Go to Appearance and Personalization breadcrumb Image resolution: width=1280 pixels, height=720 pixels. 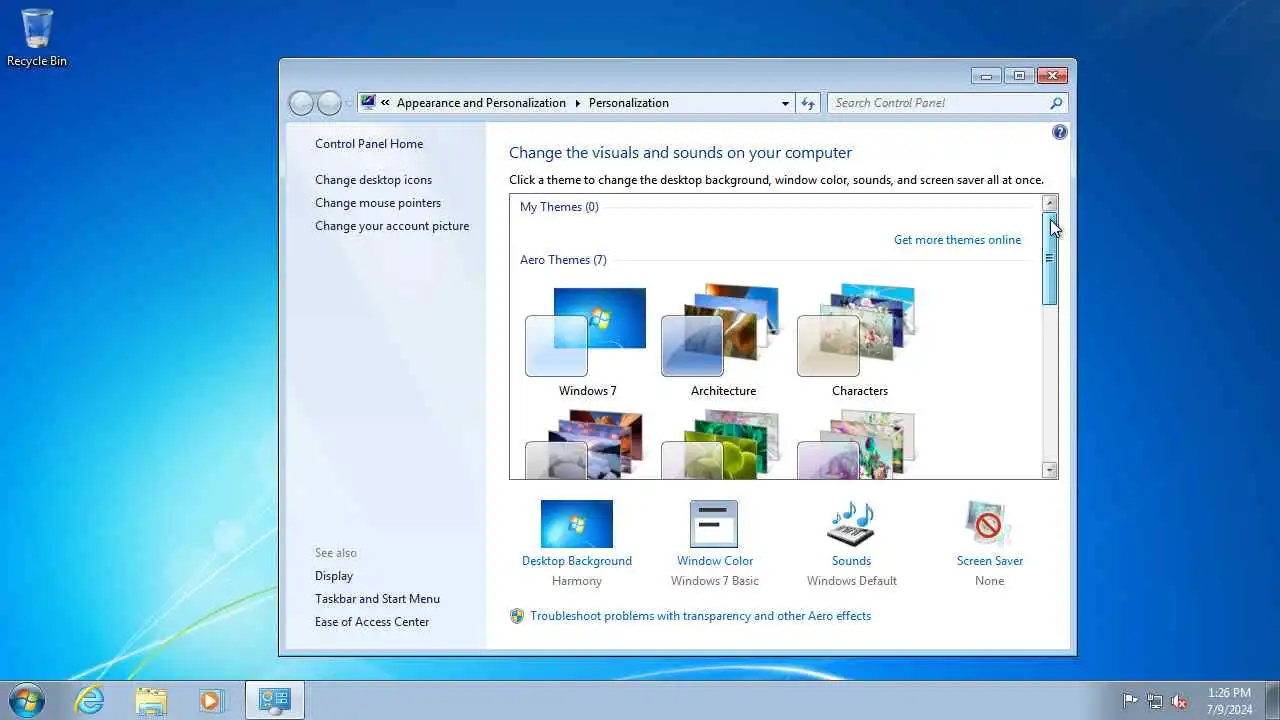coord(481,103)
